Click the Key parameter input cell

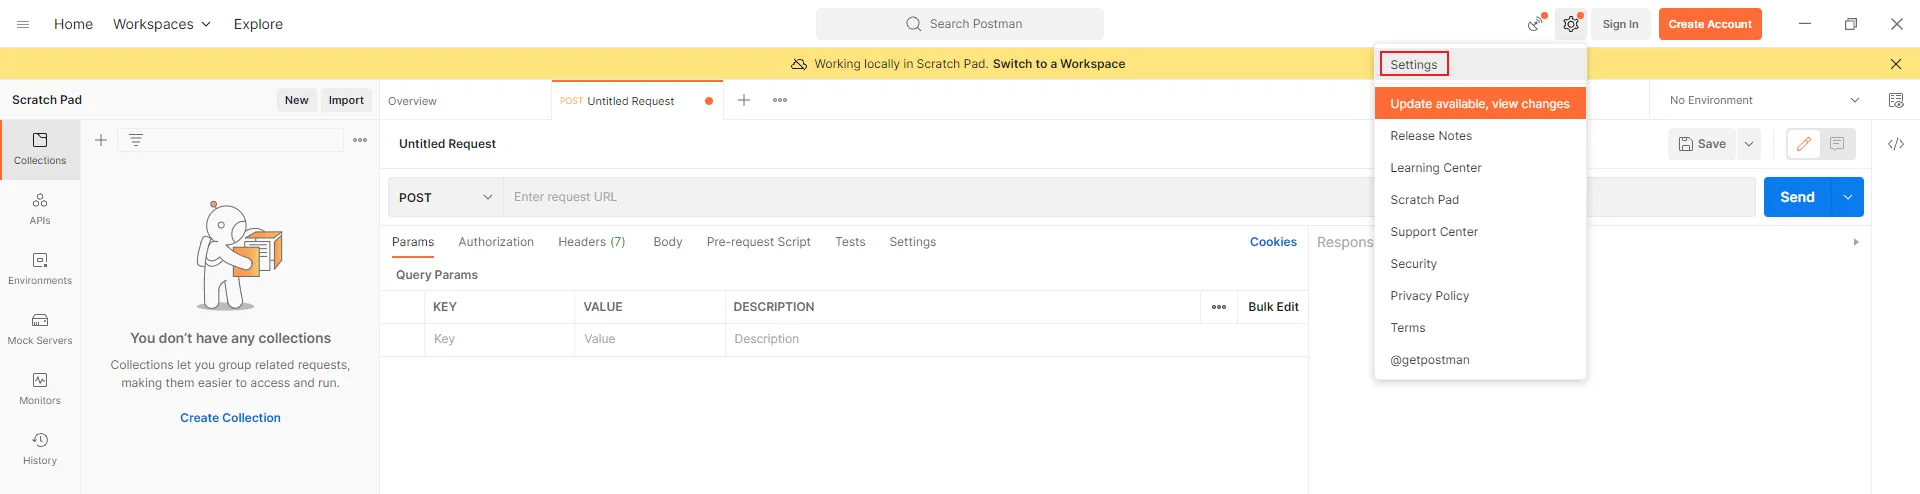point(499,339)
